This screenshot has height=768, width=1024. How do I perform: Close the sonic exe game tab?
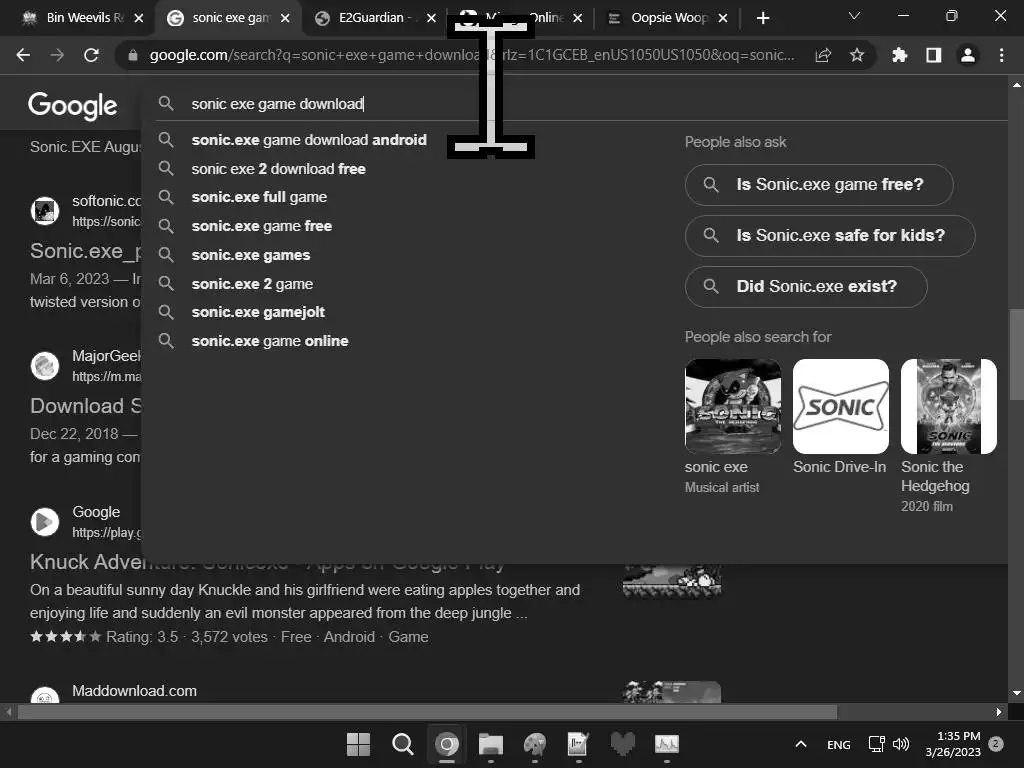tap(285, 18)
